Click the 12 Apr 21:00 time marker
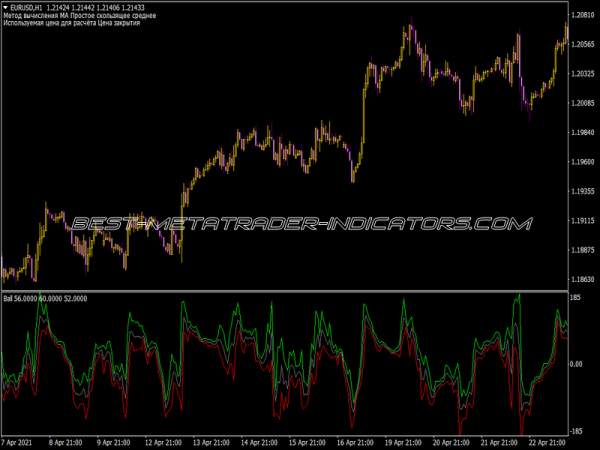Image resolution: width=600 pixels, height=450 pixels. click(162, 443)
